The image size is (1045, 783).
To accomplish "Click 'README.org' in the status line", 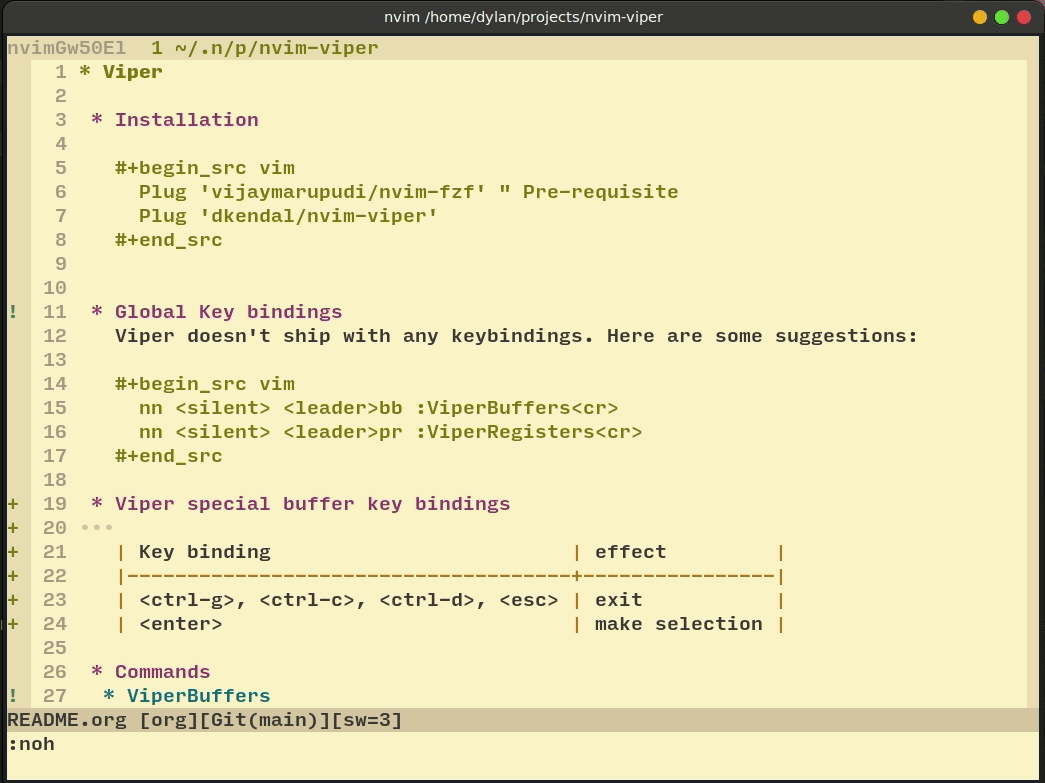I will point(67,720).
